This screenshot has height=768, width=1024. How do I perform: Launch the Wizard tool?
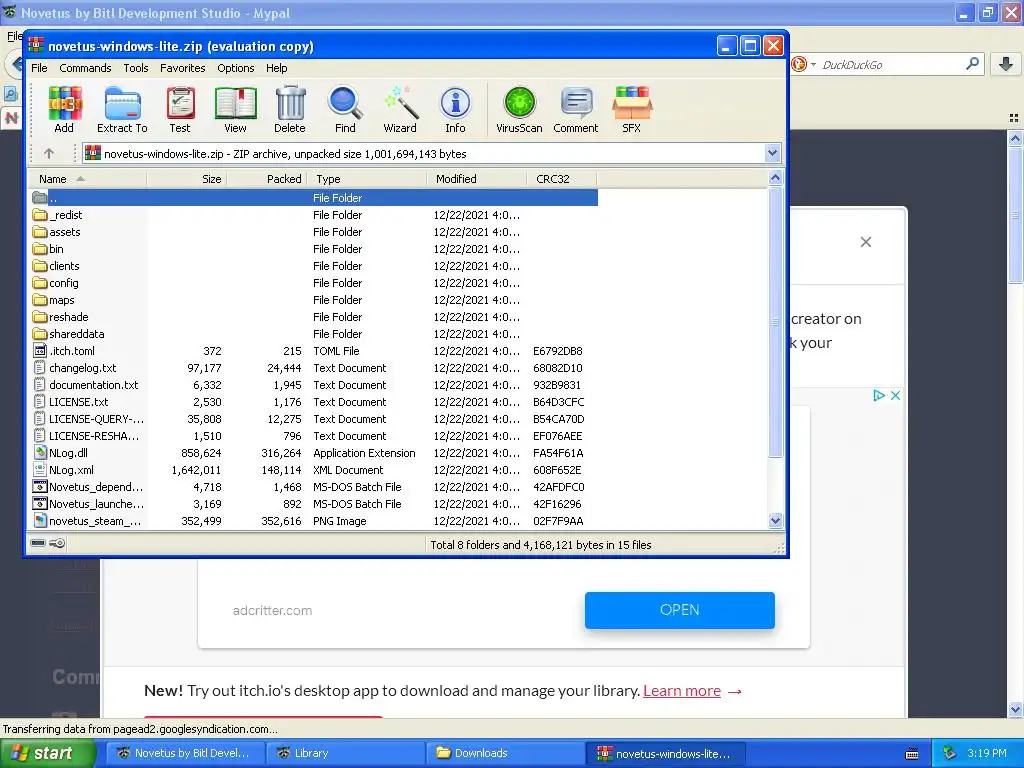click(x=400, y=109)
